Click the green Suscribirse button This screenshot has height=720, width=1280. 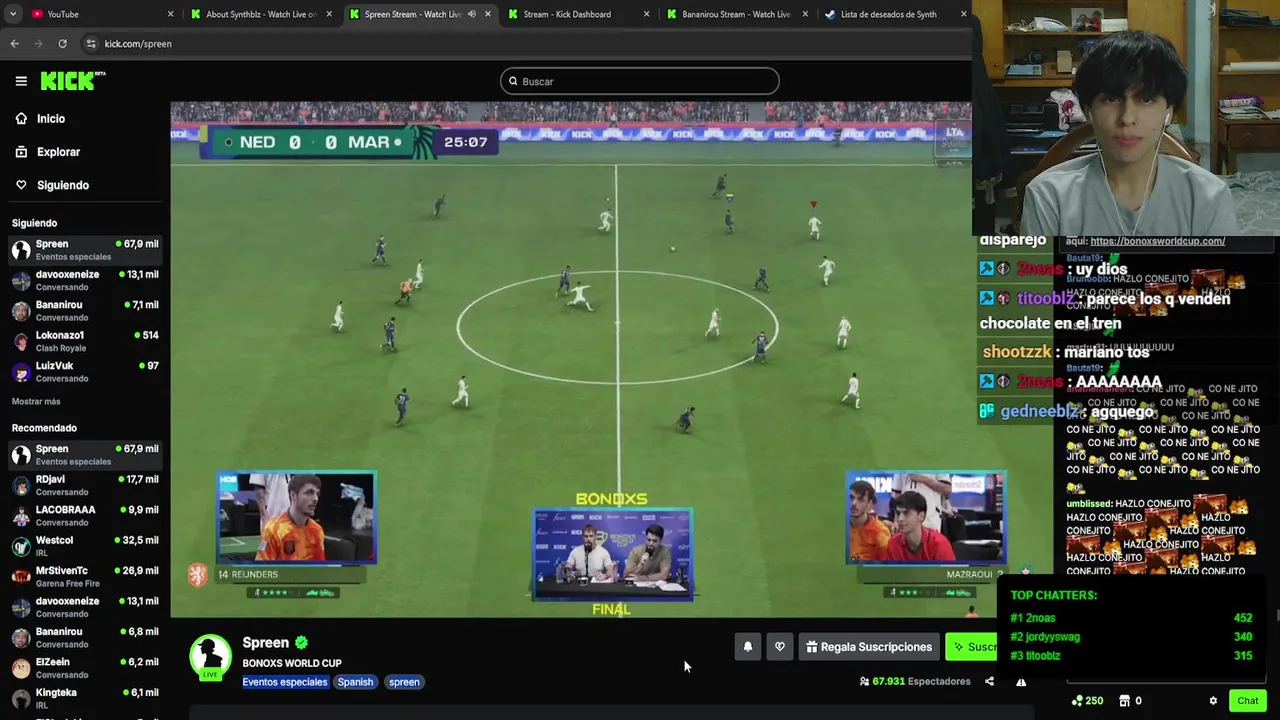[971, 647]
